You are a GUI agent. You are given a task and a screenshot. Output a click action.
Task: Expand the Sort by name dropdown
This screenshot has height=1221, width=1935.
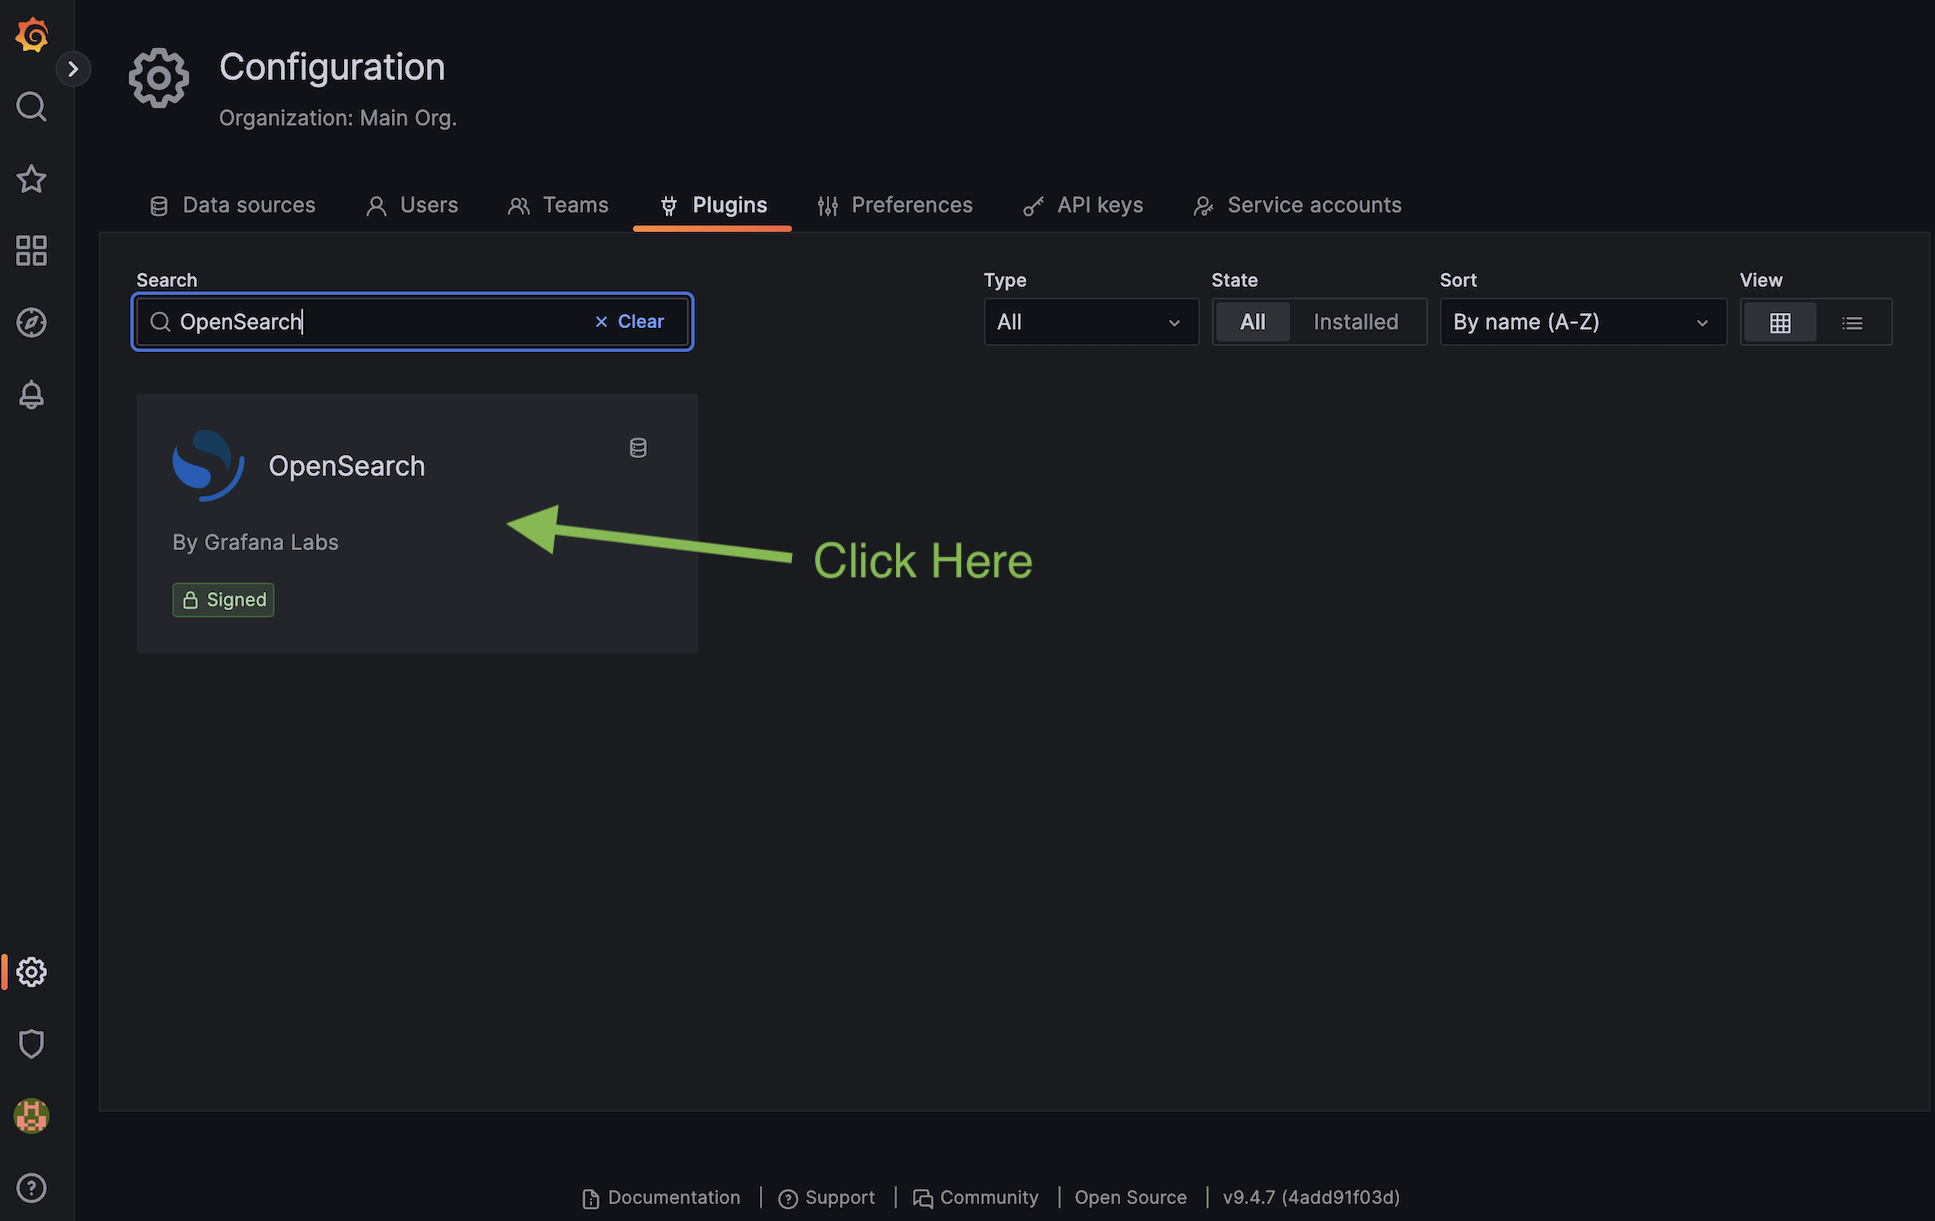[1581, 321]
